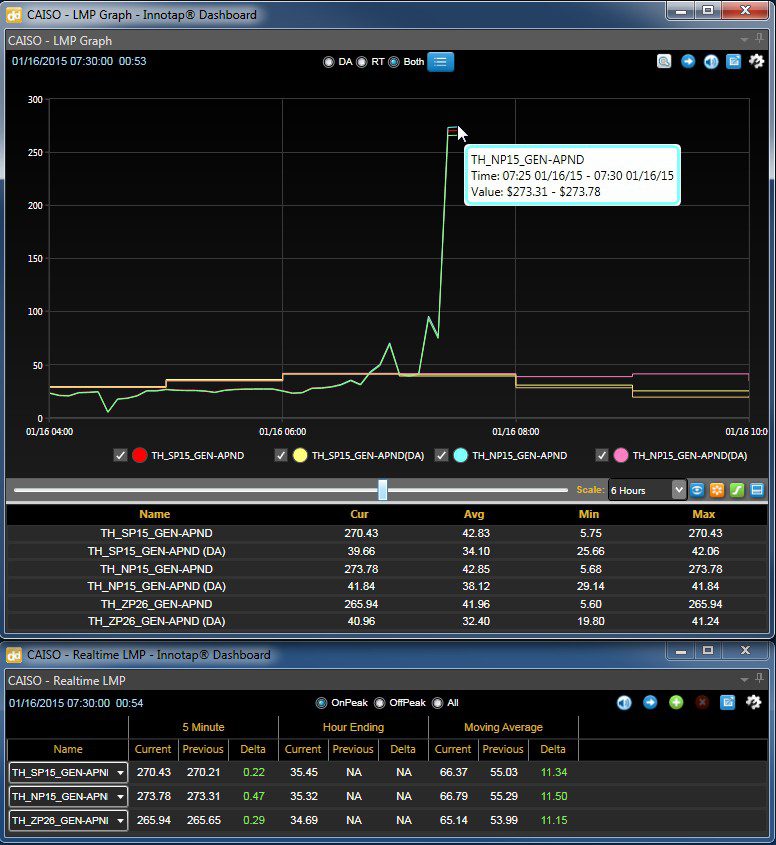Click the yellow TH_SP15_GEN-APND(DA) color swatch
Viewport: 776px width, 845px height.
click(x=300, y=455)
